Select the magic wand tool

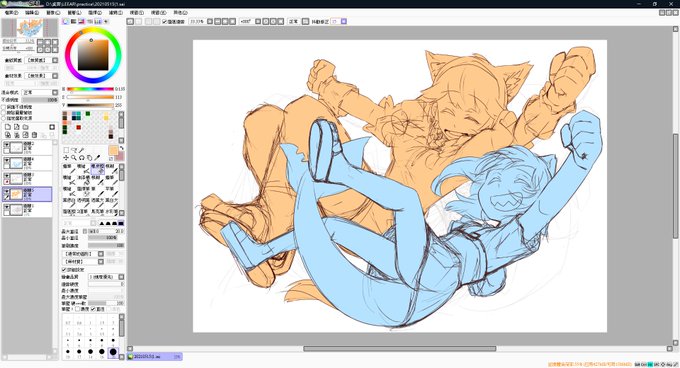81,150
